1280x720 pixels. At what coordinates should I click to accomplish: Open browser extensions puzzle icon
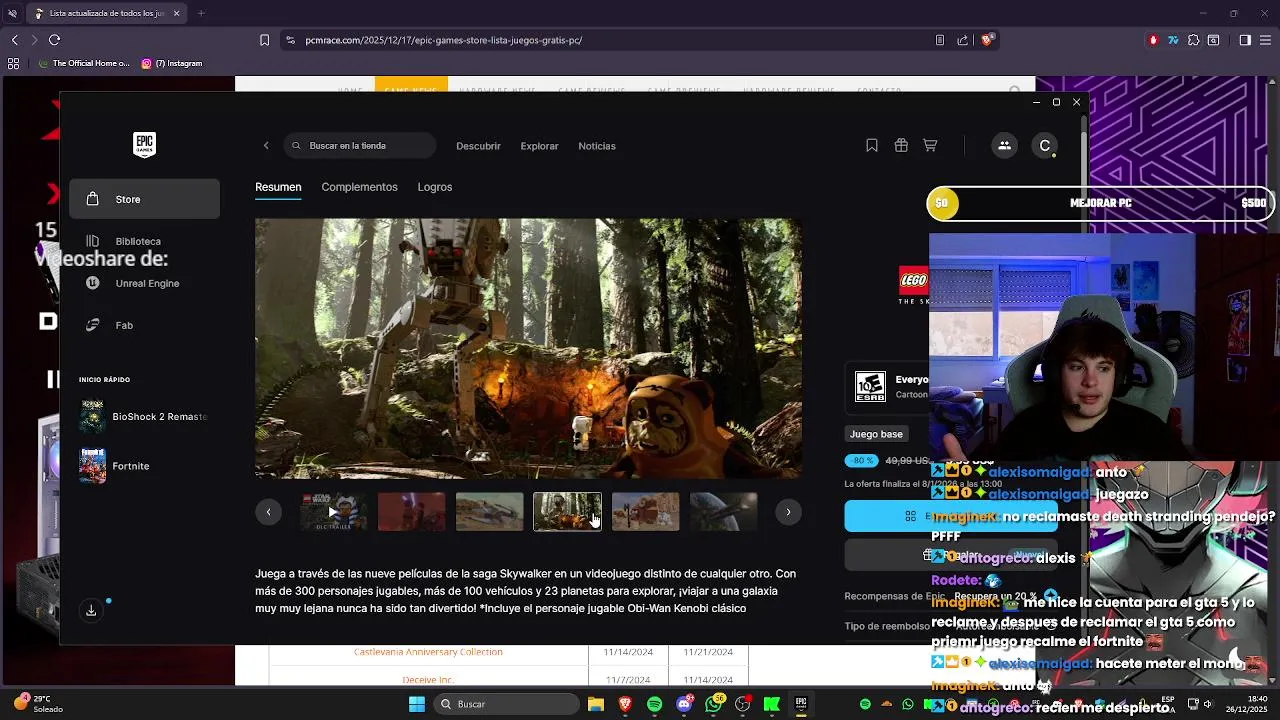[x=1193, y=40]
